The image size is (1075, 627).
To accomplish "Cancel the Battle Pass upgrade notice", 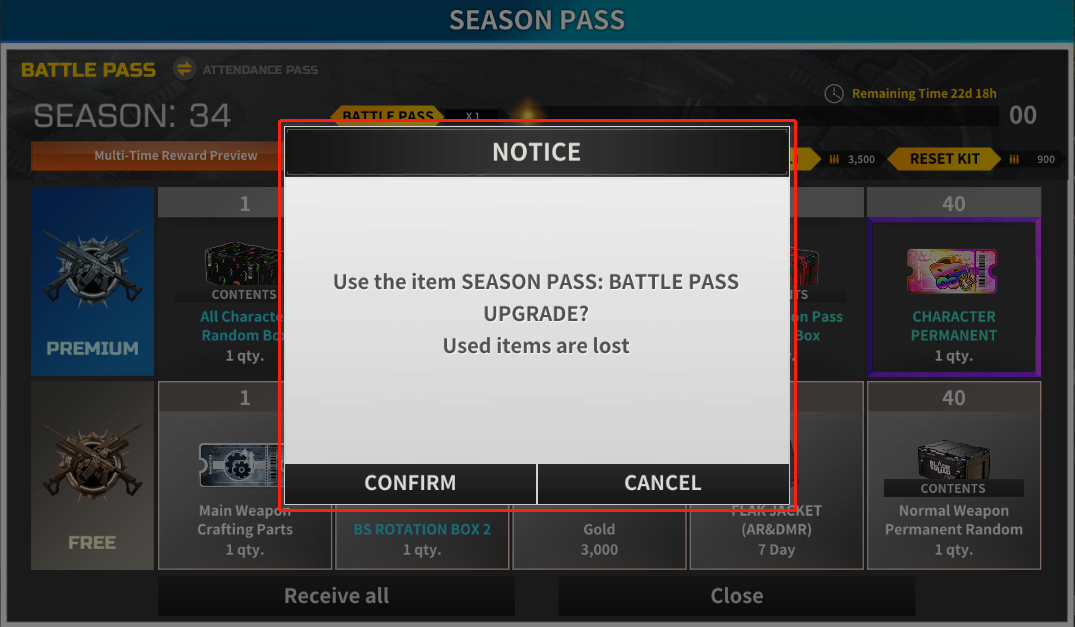I will coord(663,483).
